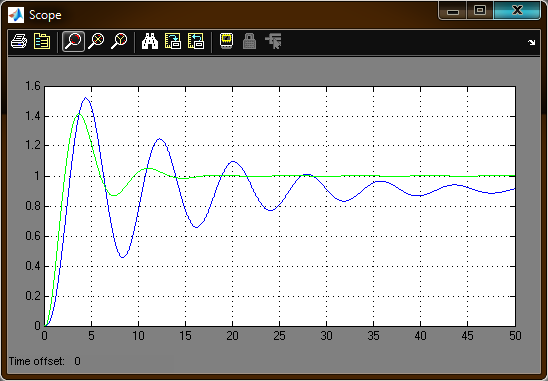Click the Scope window title text
Screen dimensions: 548x381
(x=45, y=15)
